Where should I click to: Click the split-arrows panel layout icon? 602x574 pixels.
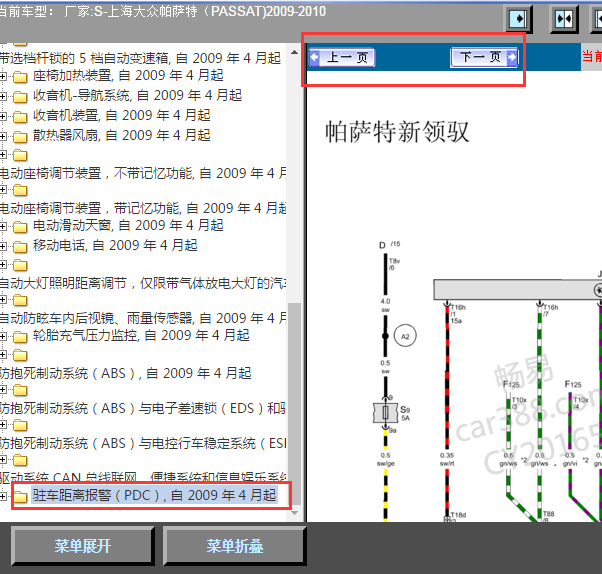coord(564,18)
